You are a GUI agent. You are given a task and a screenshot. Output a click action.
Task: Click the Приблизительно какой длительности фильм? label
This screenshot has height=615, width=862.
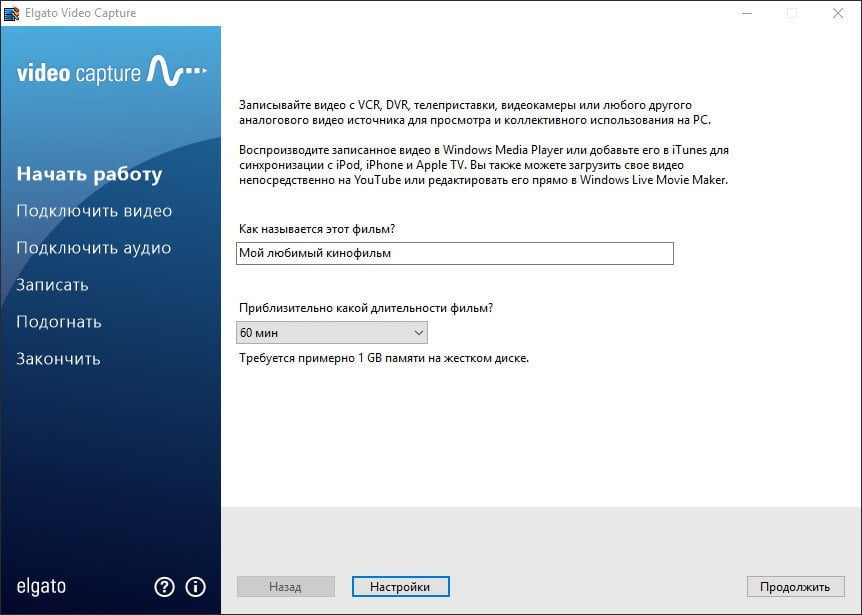click(366, 308)
